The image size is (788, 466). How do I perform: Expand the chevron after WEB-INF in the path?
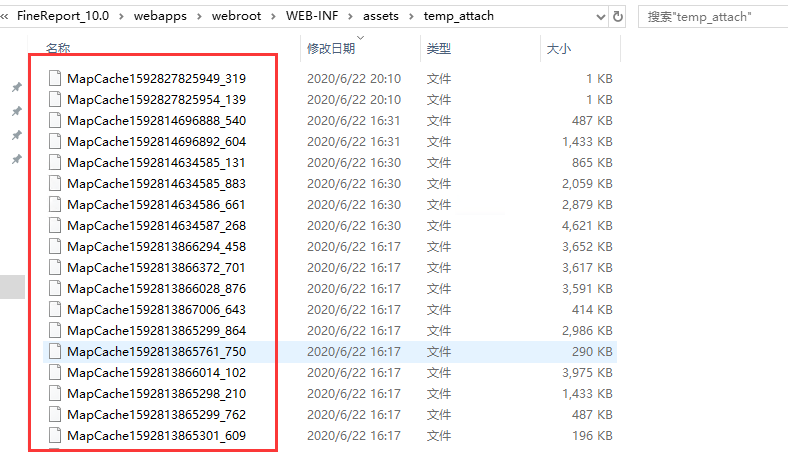351,17
